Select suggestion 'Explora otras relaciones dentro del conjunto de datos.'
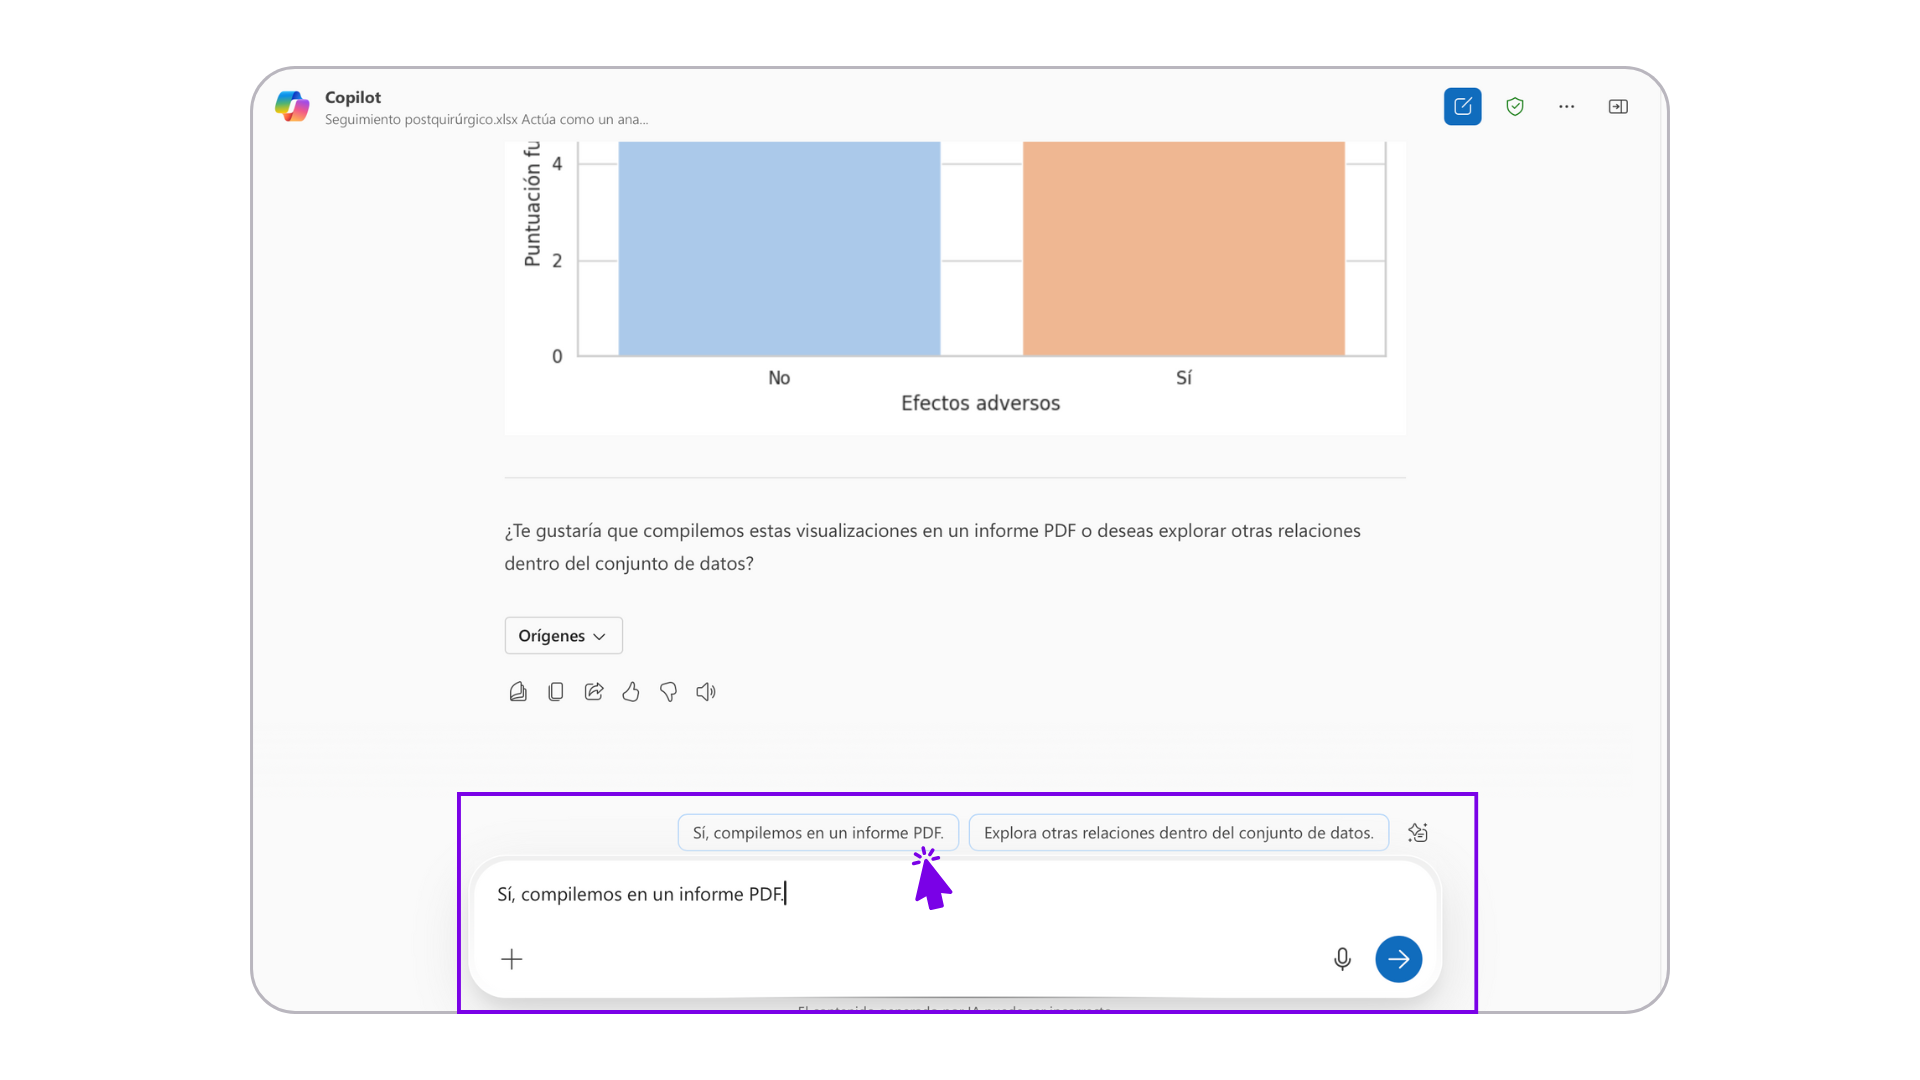The width and height of the screenshot is (1920, 1080). [1179, 832]
